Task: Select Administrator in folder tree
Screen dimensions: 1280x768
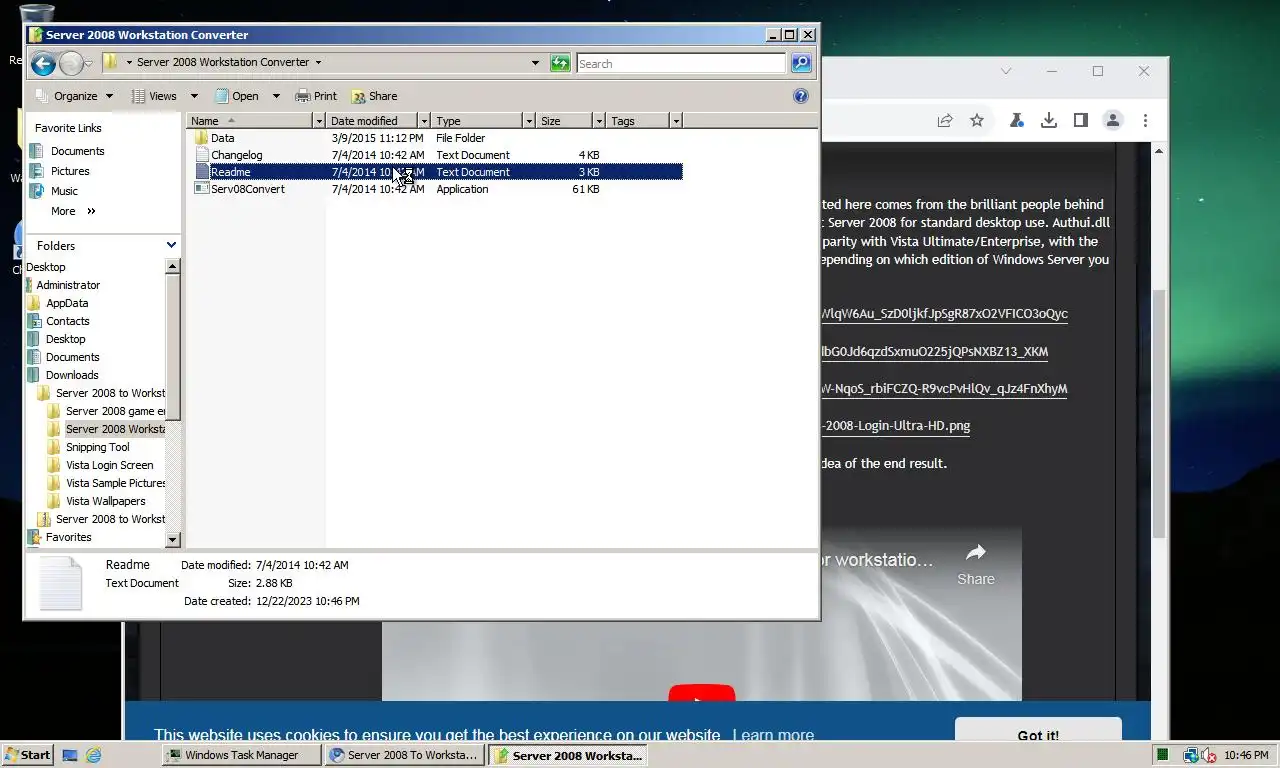Action: click(x=68, y=285)
